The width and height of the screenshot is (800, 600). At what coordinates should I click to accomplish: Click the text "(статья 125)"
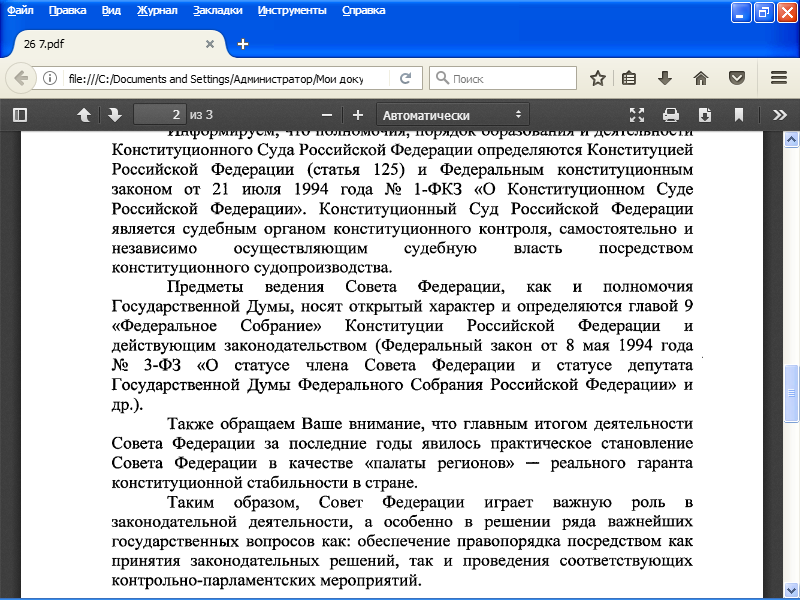coord(356,169)
